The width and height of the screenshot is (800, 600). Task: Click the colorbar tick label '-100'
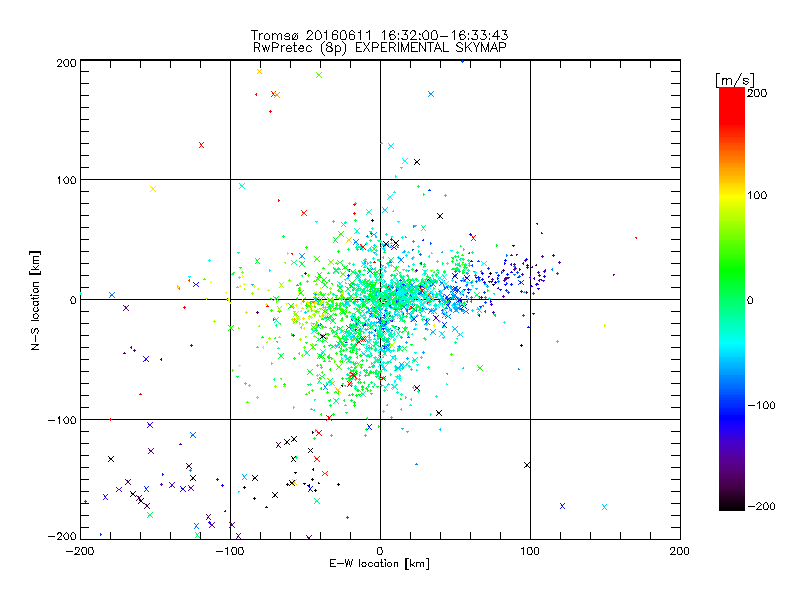tap(761, 405)
